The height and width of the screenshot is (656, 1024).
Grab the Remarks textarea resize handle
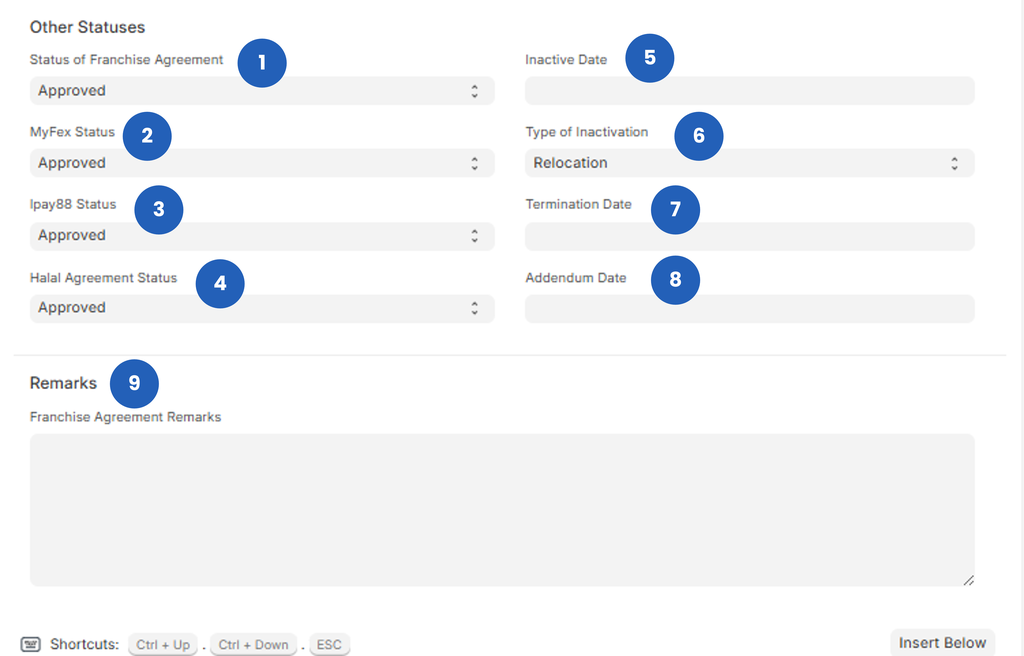(967, 580)
